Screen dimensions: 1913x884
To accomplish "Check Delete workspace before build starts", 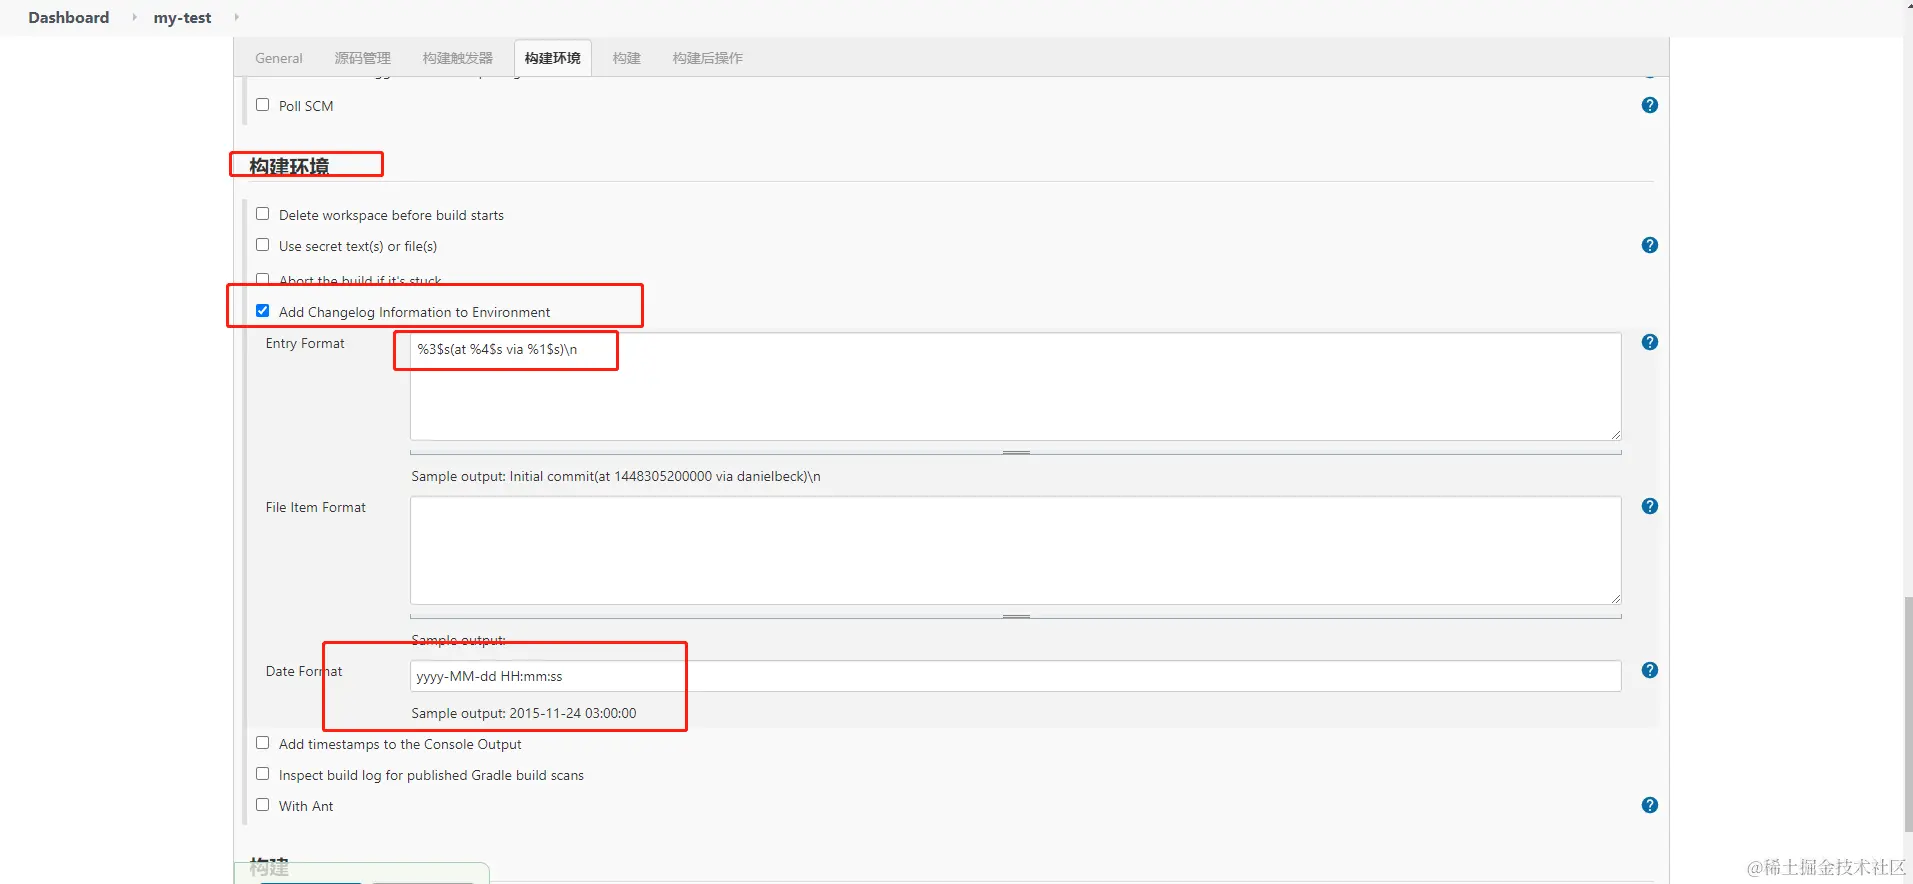I will tap(262, 213).
